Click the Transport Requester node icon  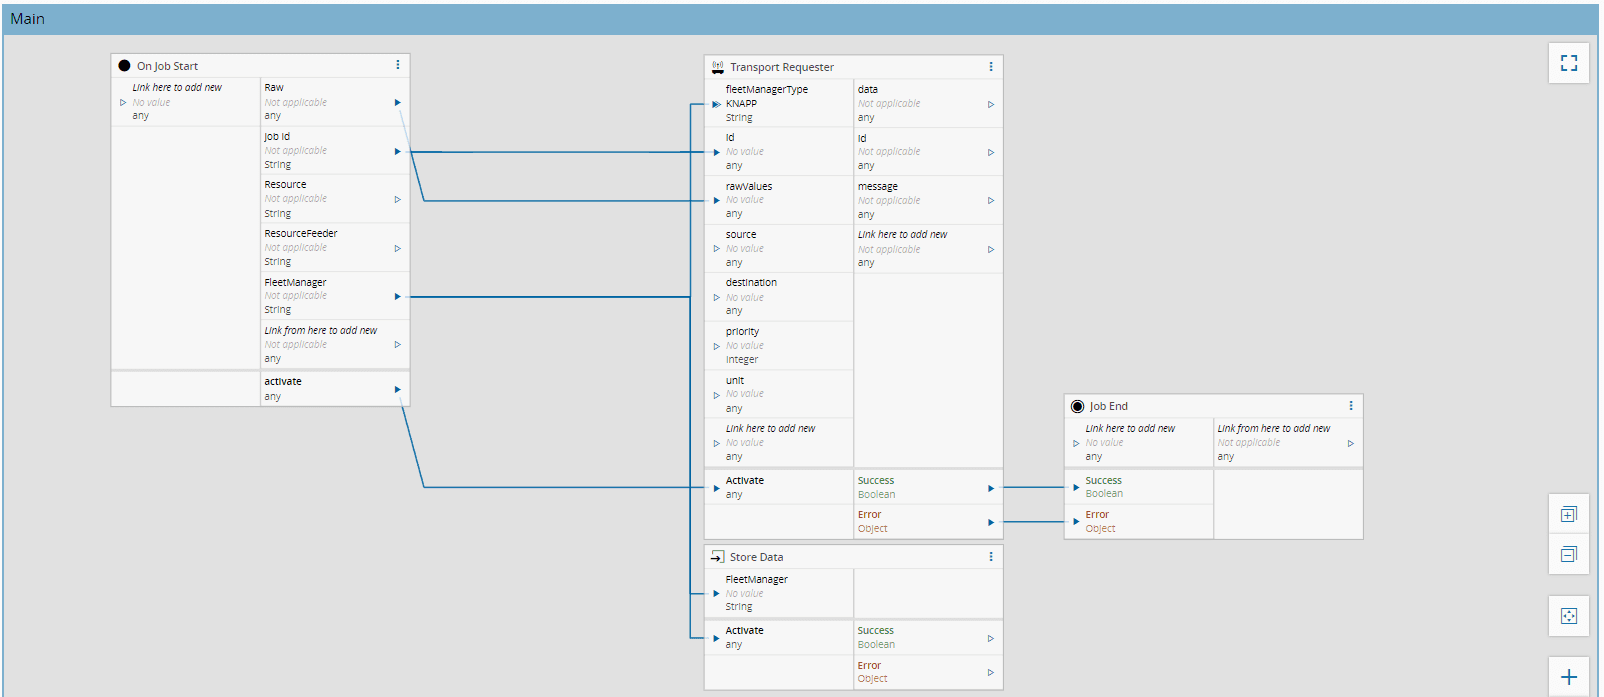[x=717, y=67]
